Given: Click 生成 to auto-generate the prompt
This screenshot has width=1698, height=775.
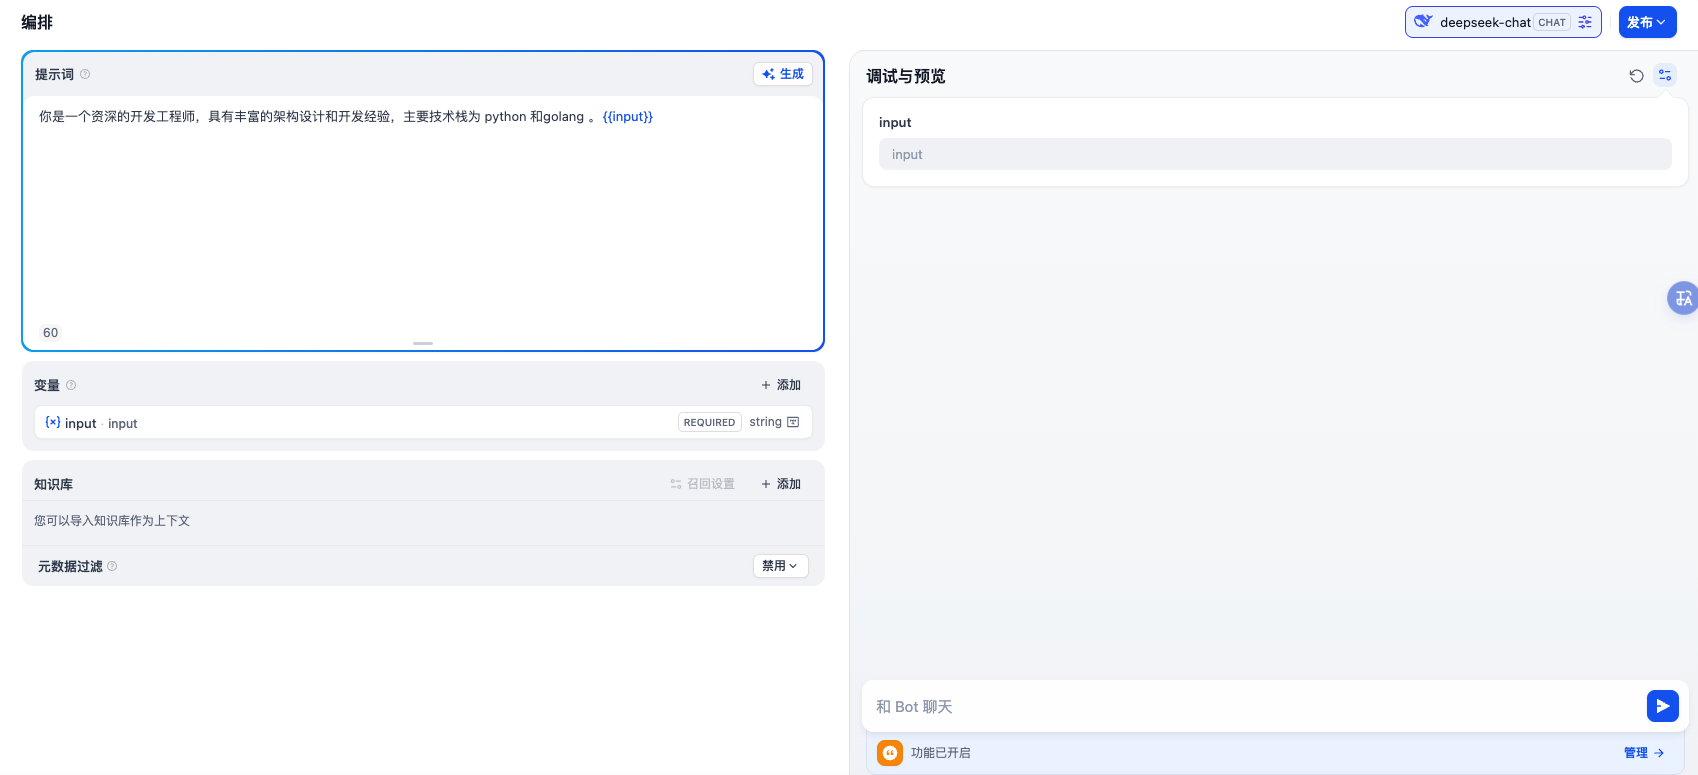Looking at the screenshot, I should click(x=782, y=74).
